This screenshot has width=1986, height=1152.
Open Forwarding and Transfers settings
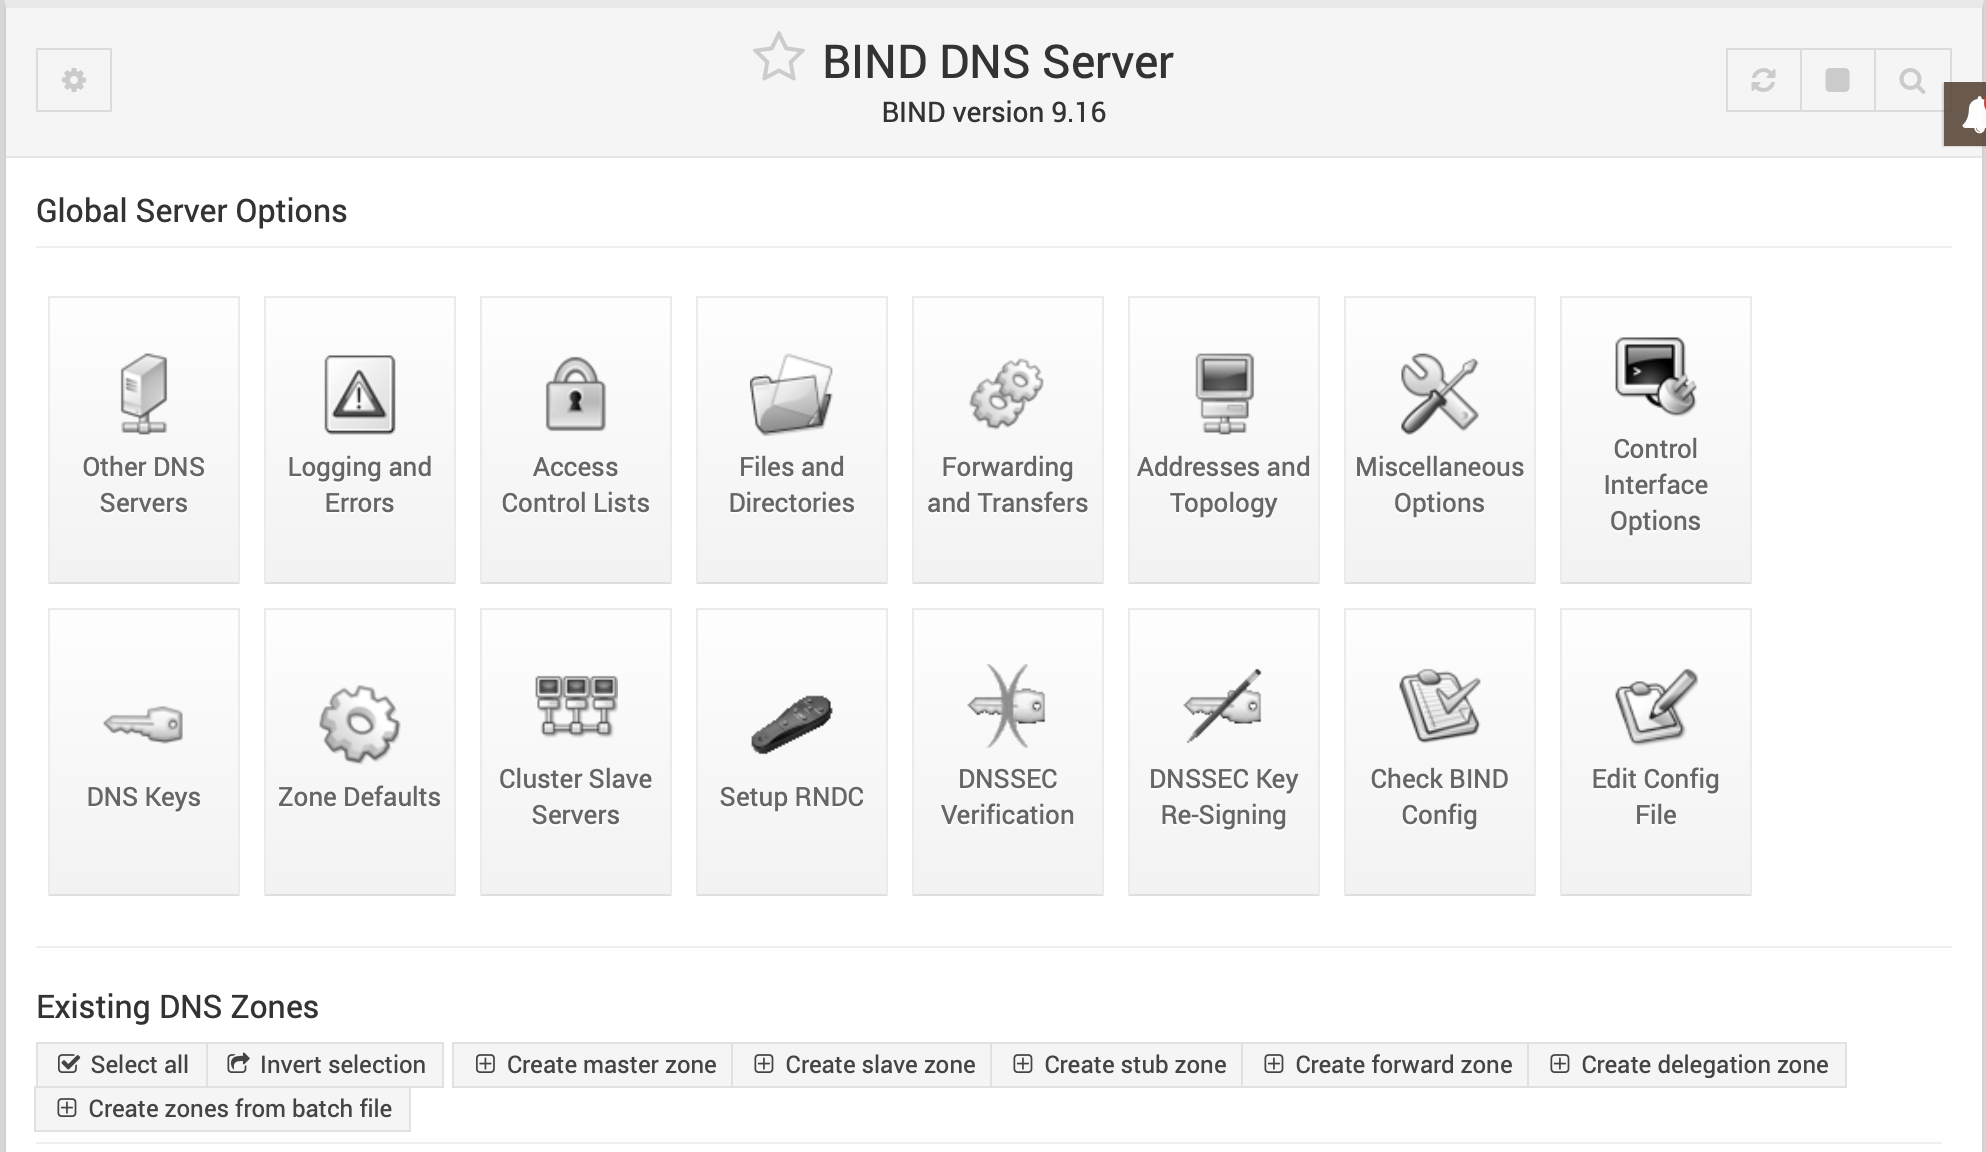[x=1007, y=439]
